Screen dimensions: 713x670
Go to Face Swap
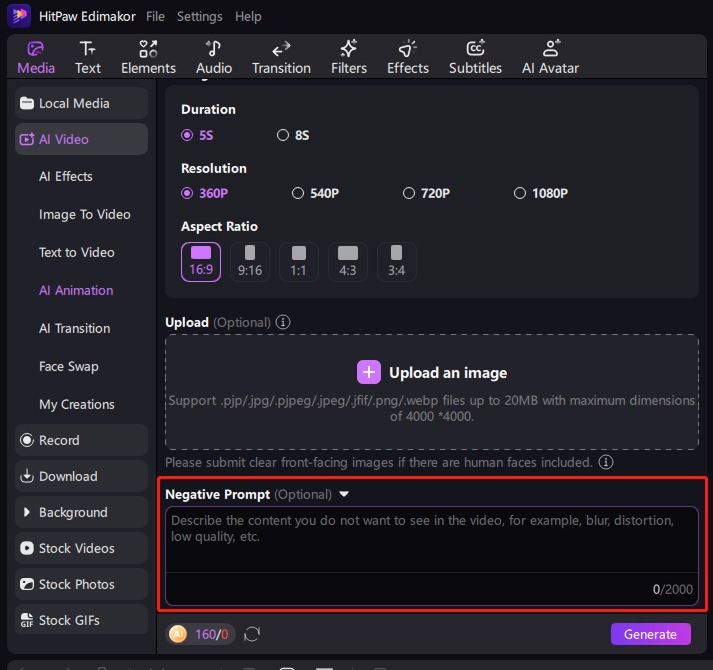pos(69,367)
